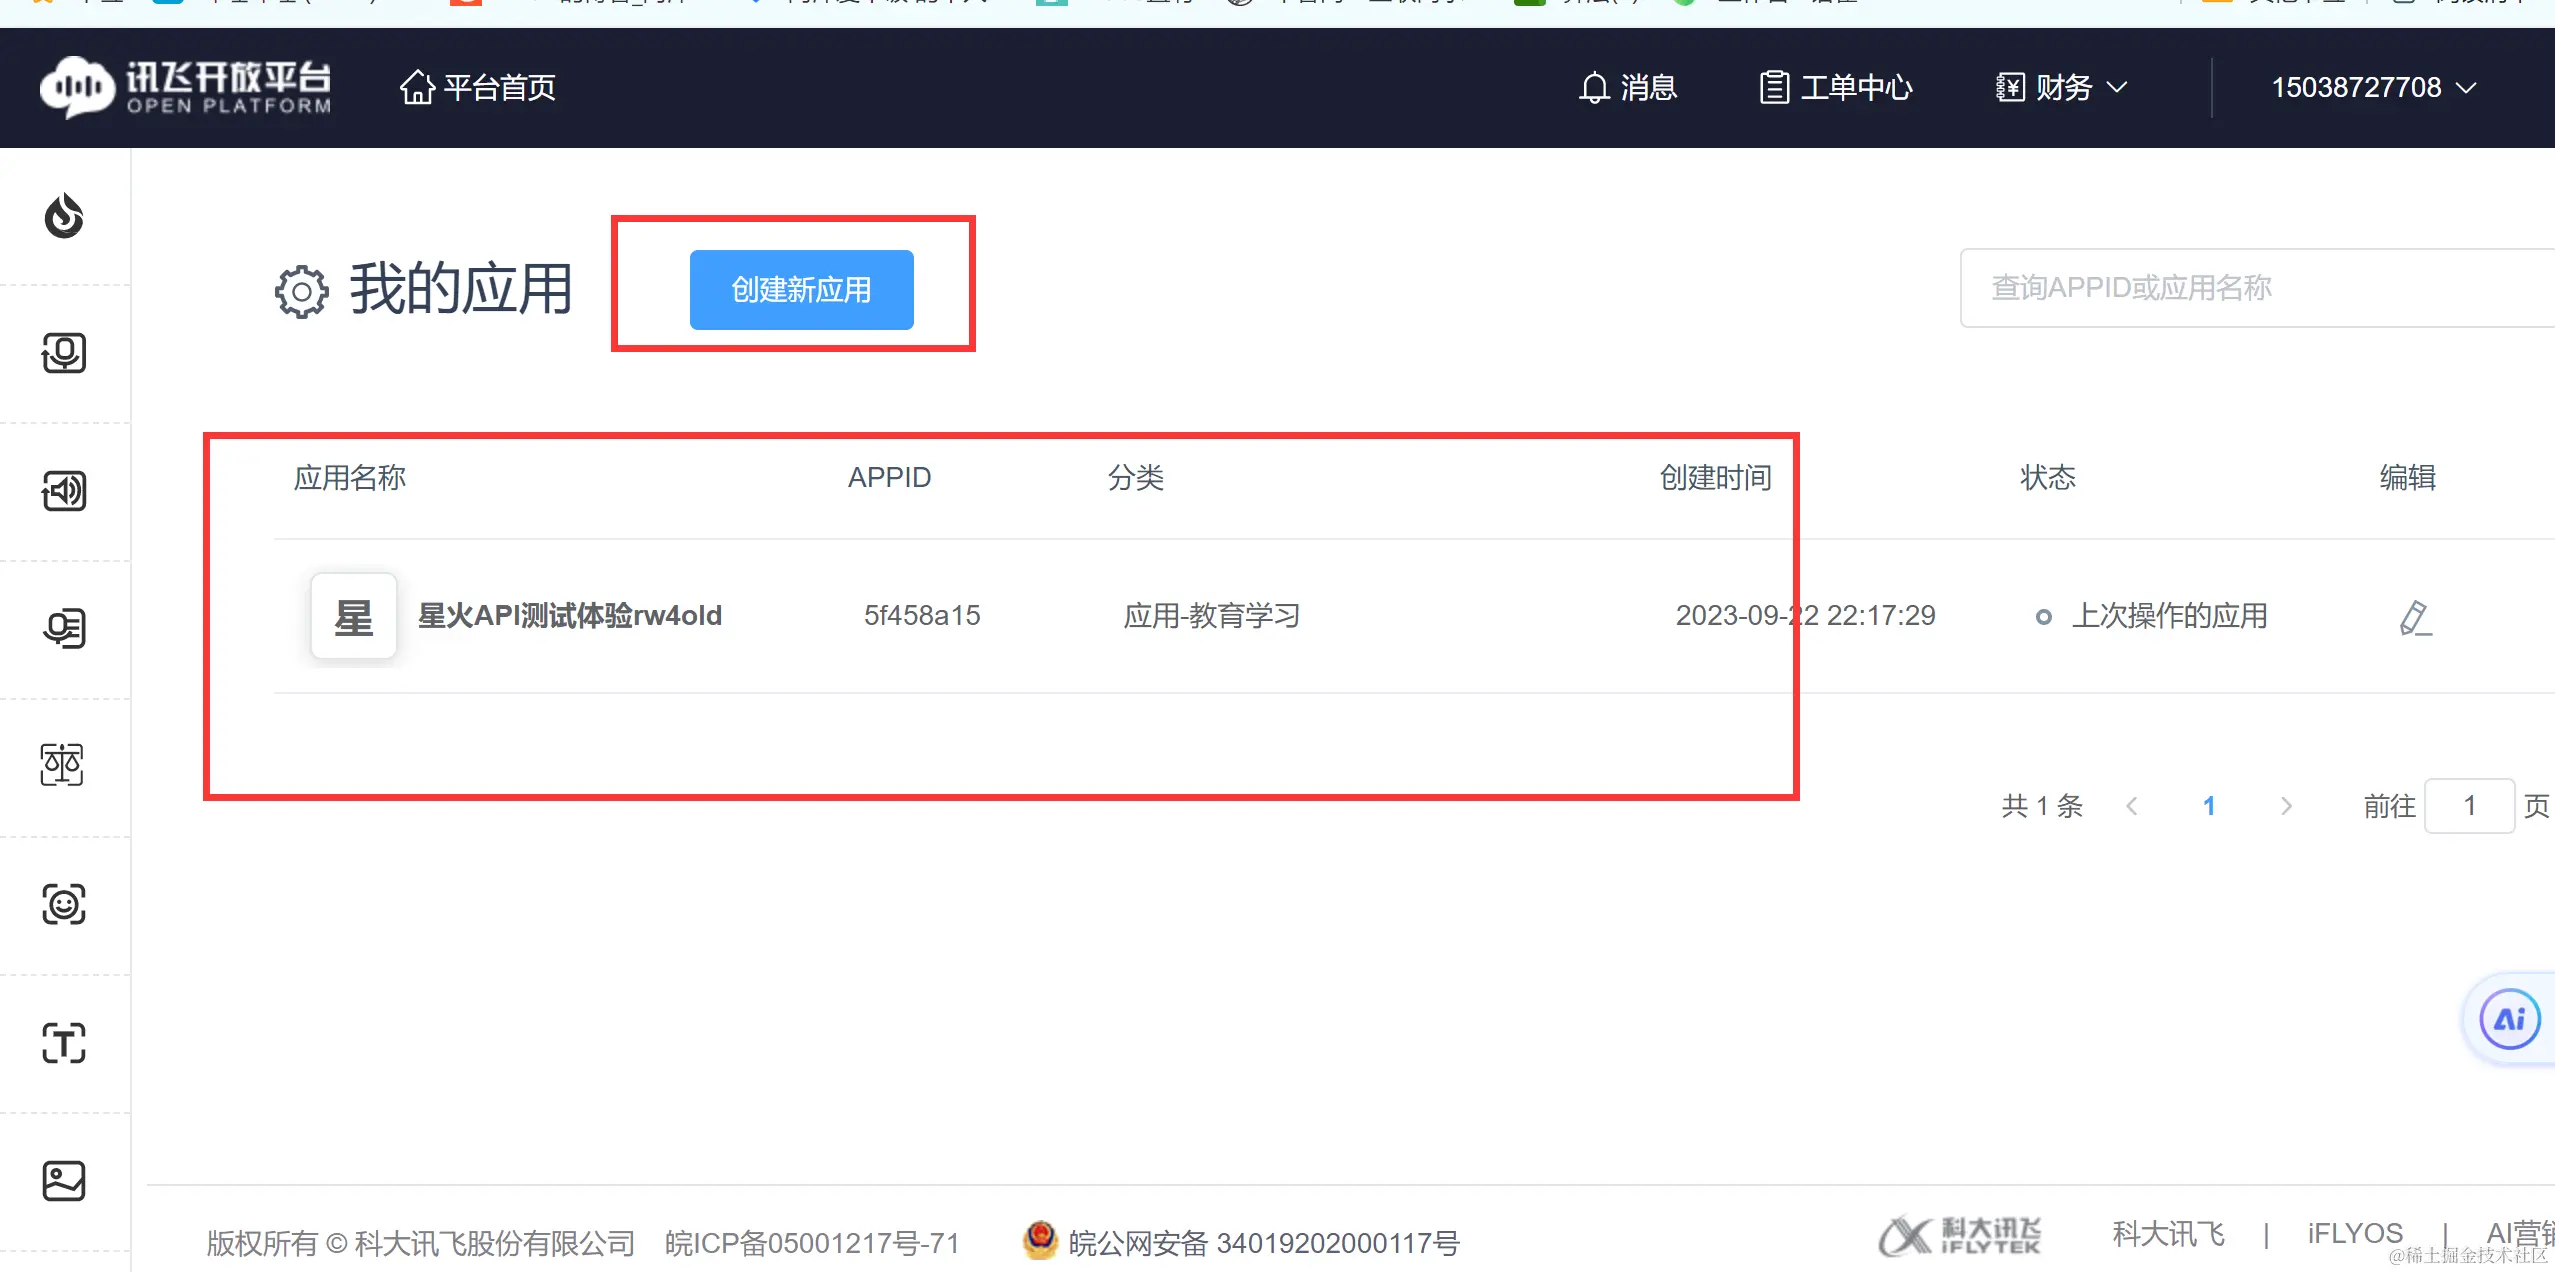Click the last operated app status
Screen dimensions: 2555x1272
2153,616
